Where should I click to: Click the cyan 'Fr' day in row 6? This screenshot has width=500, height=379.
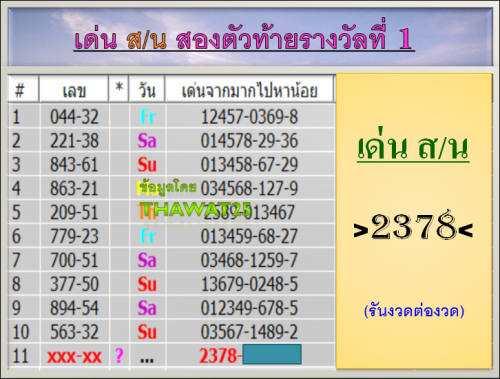point(148,236)
